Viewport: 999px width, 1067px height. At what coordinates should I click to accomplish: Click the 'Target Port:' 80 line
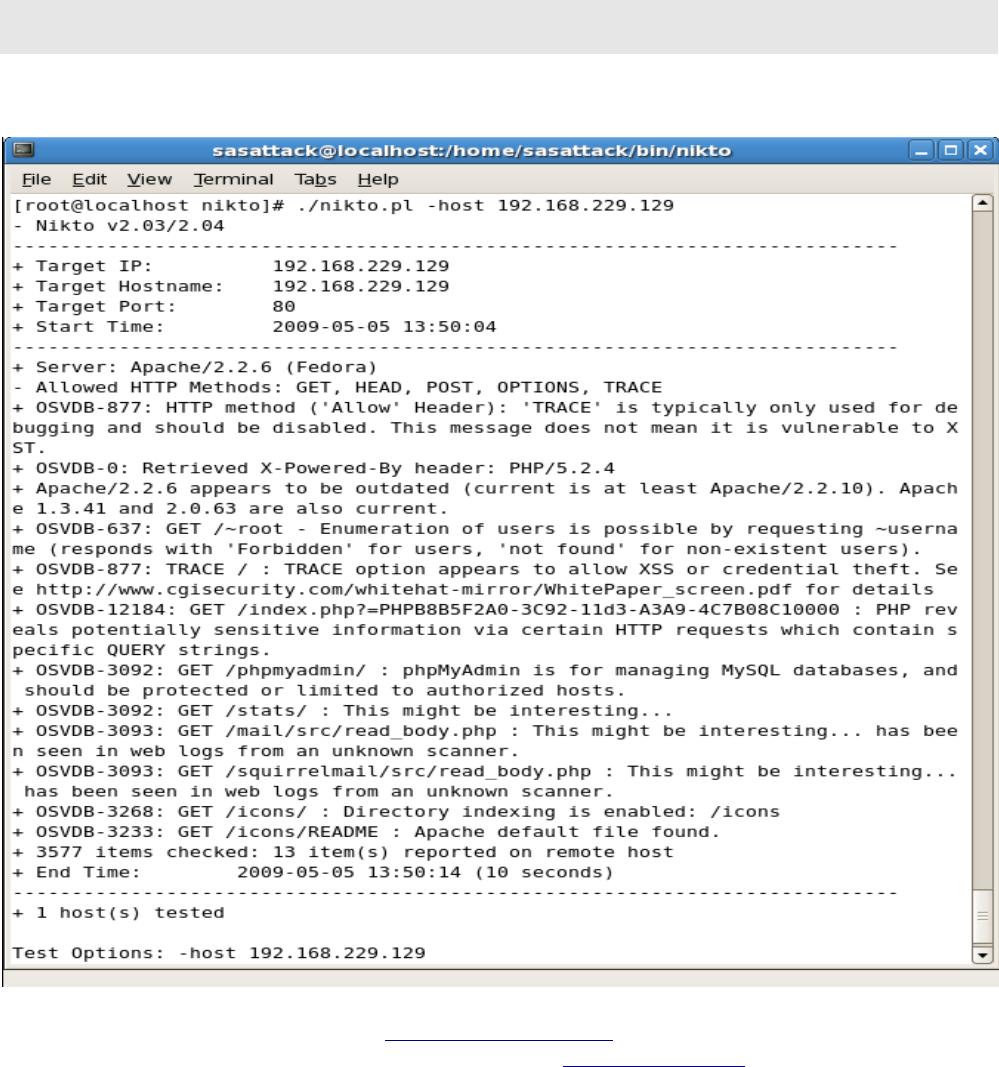[154, 307]
